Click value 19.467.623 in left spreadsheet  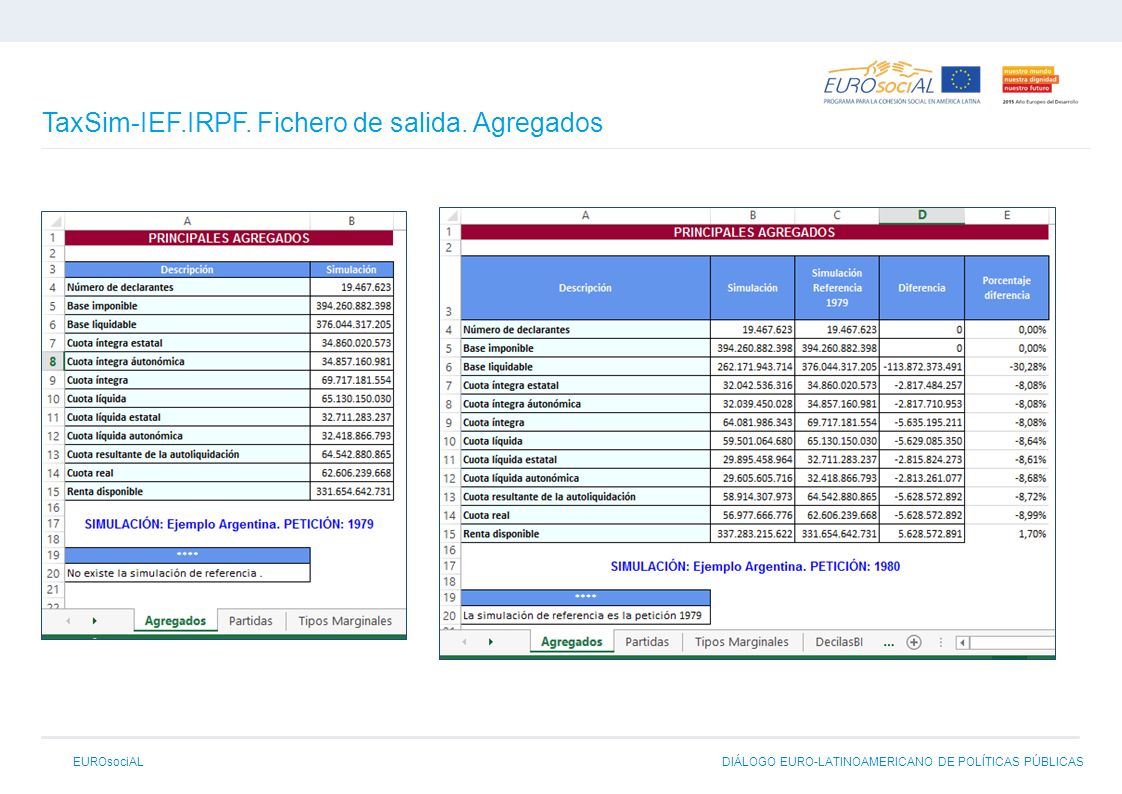(x=351, y=287)
